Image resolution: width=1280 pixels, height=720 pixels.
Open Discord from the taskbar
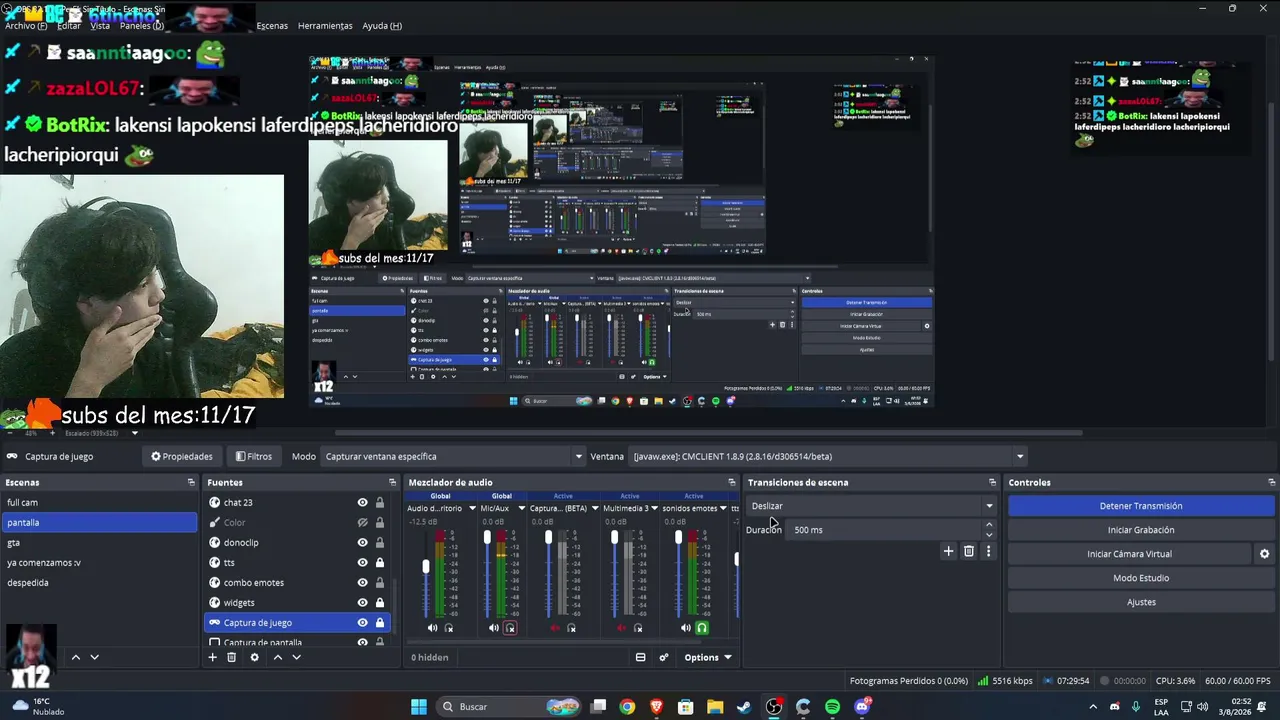pyautogui.click(x=862, y=707)
